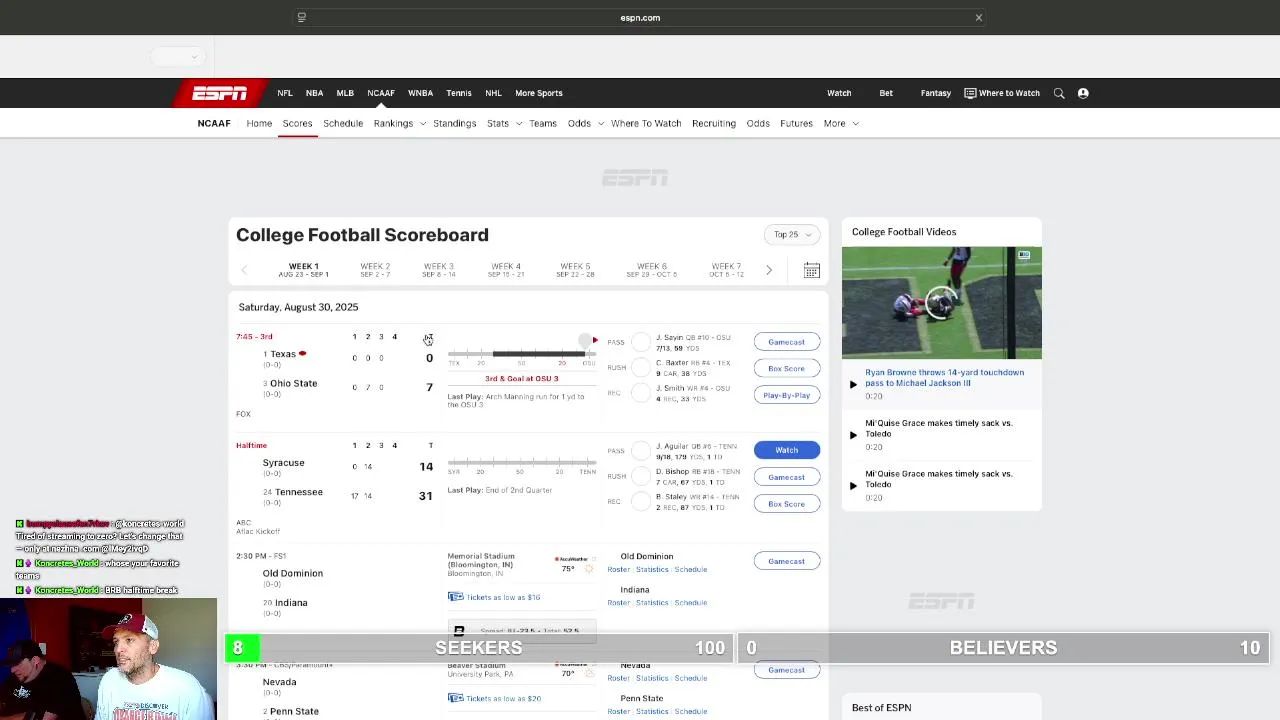1280x720 pixels.
Task: Open the Top 25 dropdown
Action: [794, 234]
